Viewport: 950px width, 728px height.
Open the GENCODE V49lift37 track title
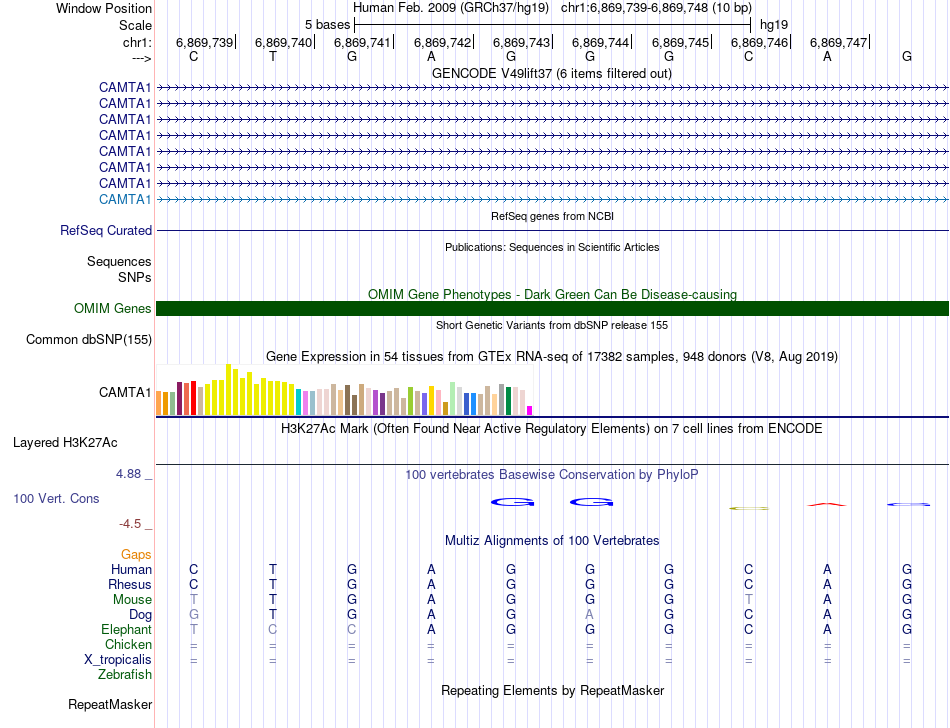pos(551,73)
